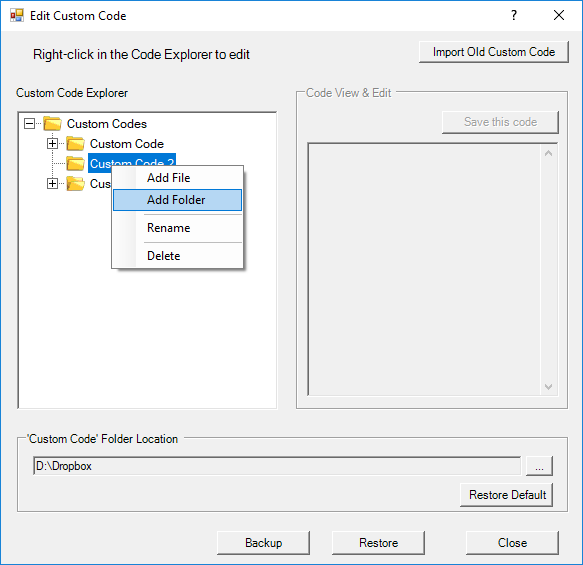Click the Restore button
Screen dimensions: 583x565
point(378,543)
